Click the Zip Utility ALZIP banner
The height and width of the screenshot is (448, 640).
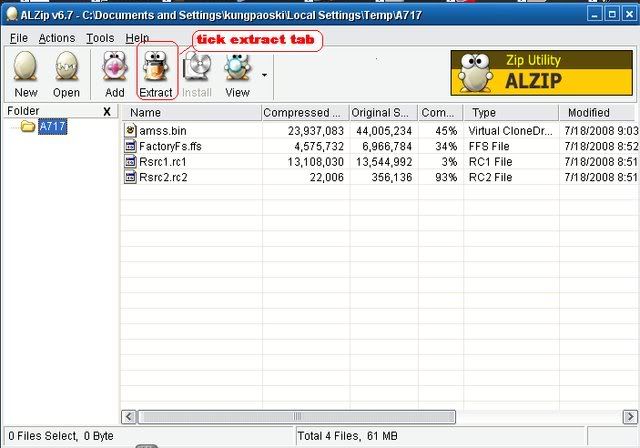click(542, 73)
